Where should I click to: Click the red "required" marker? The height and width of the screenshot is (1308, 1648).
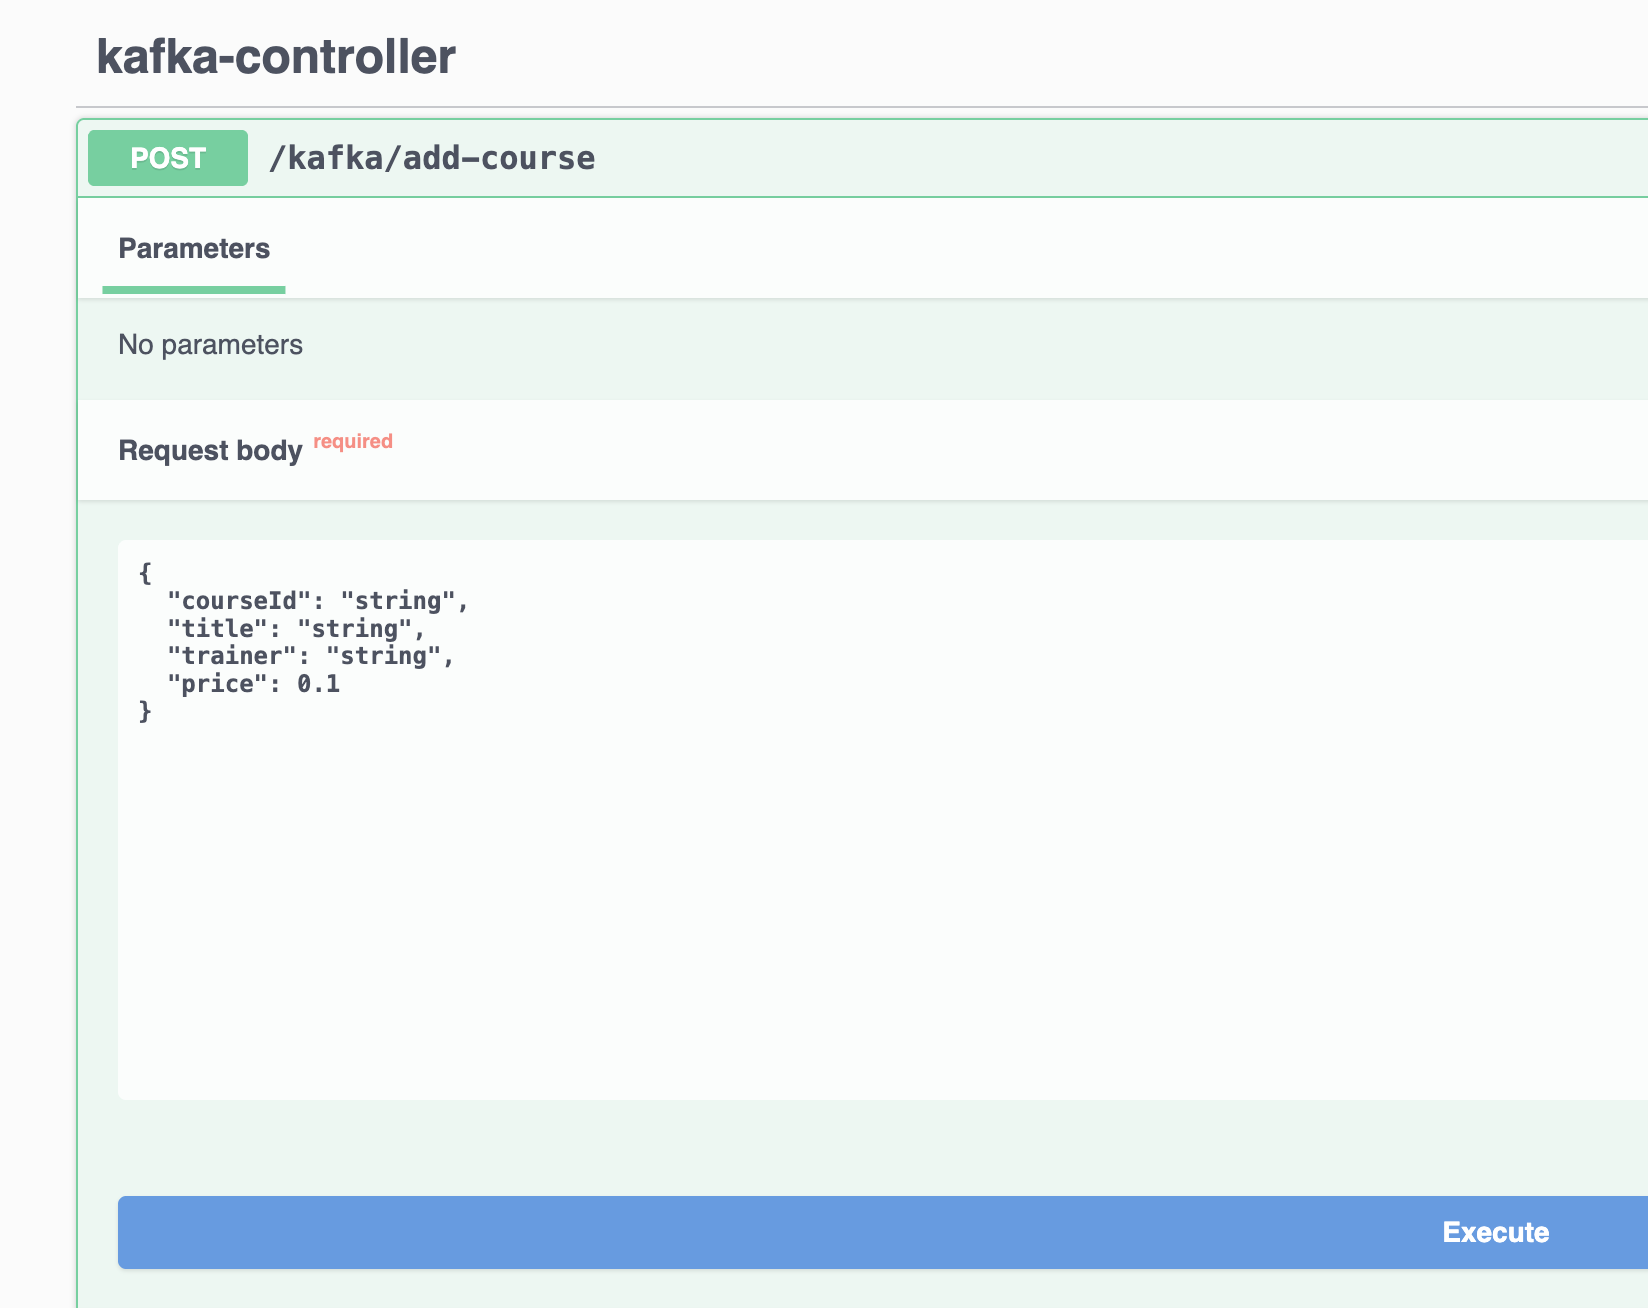click(x=353, y=441)
